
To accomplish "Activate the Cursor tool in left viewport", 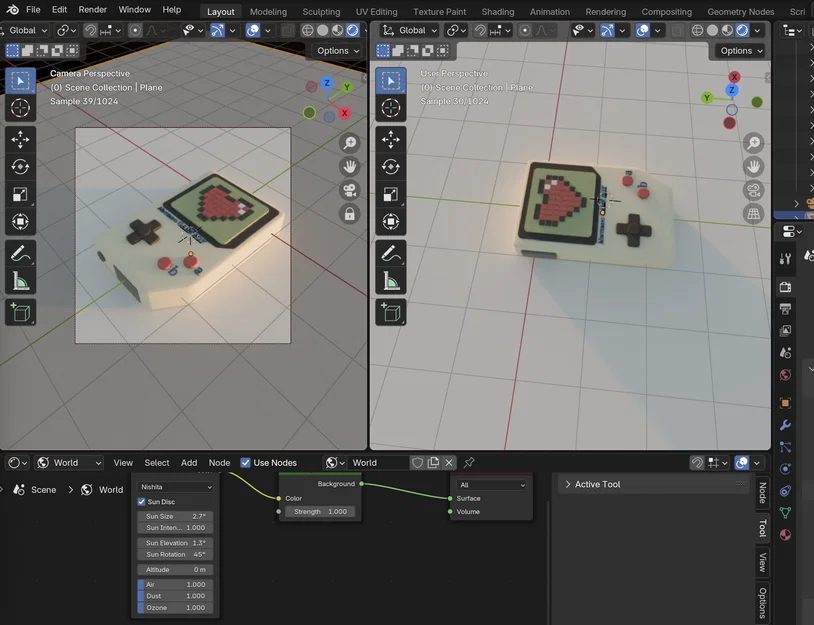I will point(20,108).
